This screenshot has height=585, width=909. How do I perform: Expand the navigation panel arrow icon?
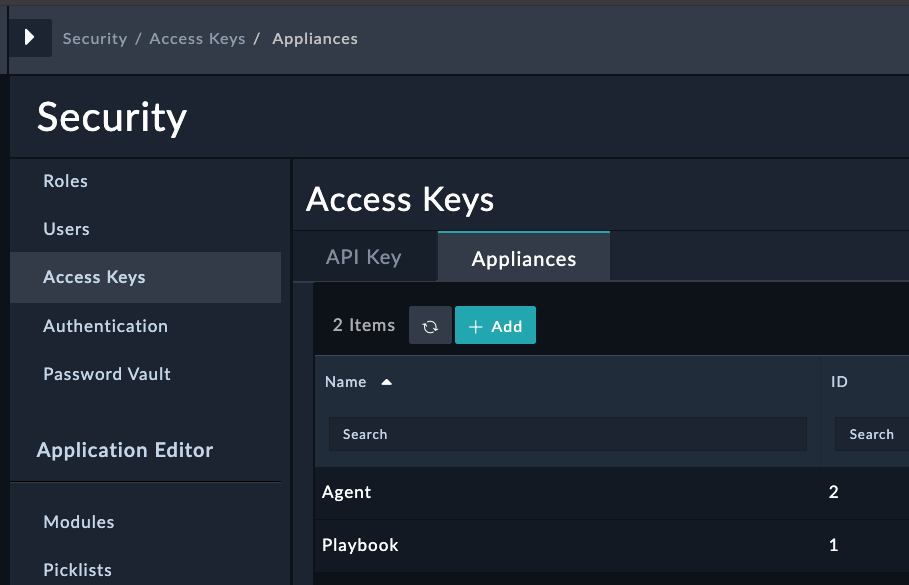point(30,38)
